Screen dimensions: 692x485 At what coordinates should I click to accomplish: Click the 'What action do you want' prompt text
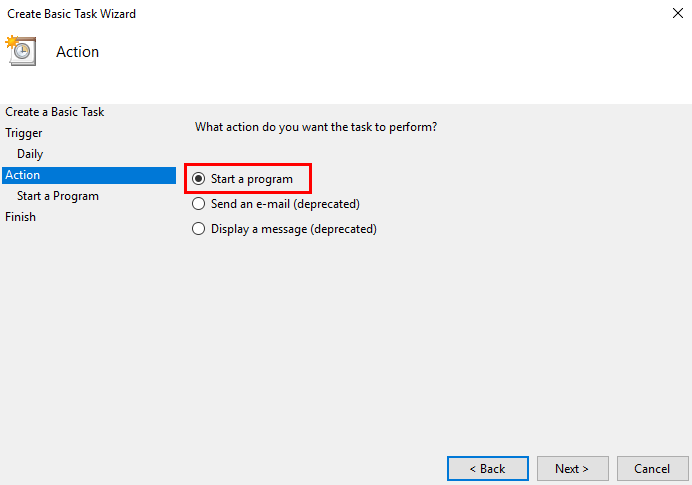click(x=316, y=128)
